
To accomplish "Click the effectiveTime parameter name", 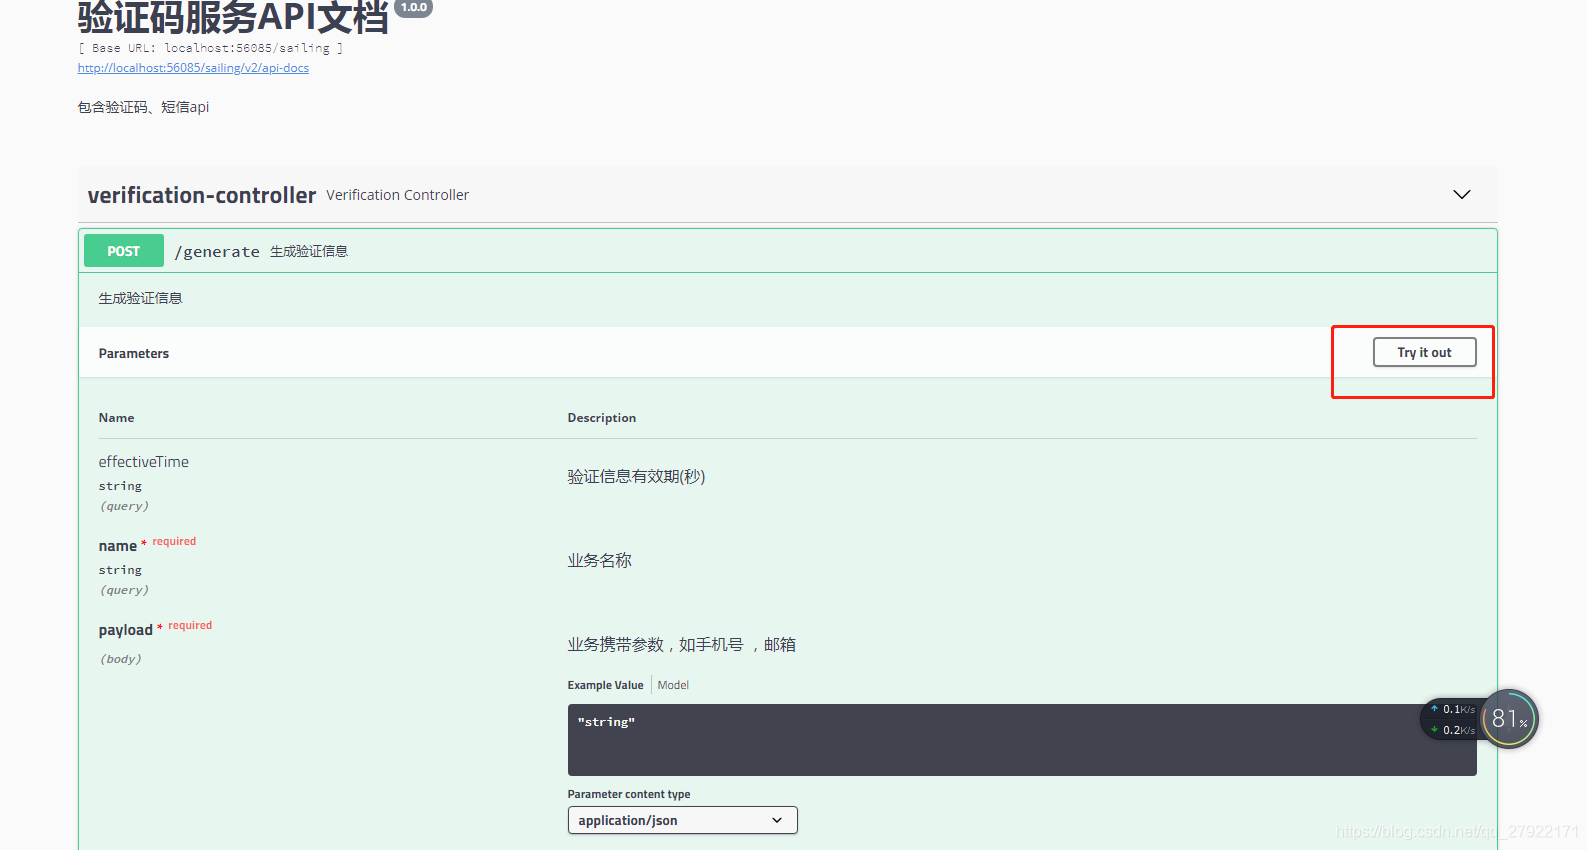I will pyautogui.click(x=143, y=462).
